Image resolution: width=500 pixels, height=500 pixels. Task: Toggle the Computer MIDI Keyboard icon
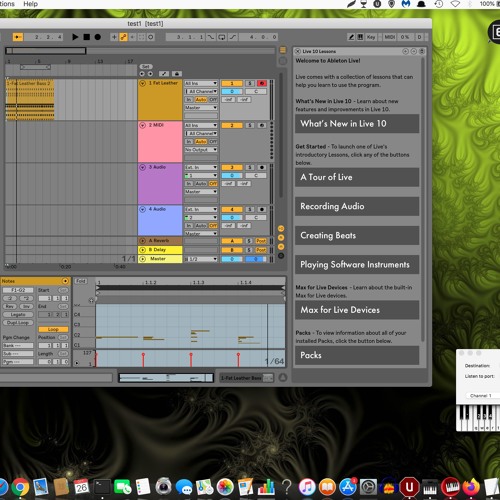pyautogui.click(x=360, y=37)
